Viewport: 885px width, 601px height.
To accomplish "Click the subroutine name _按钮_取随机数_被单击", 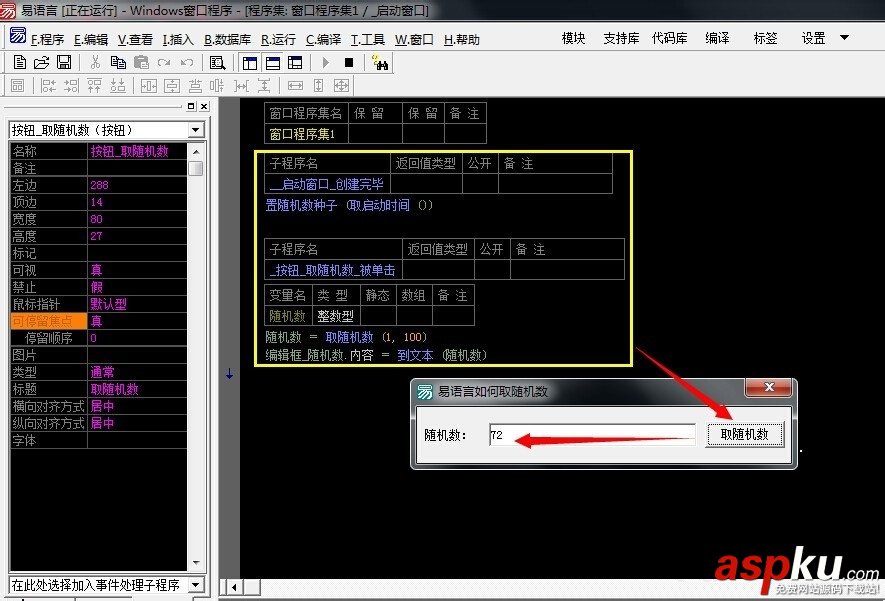I will 332,270.
